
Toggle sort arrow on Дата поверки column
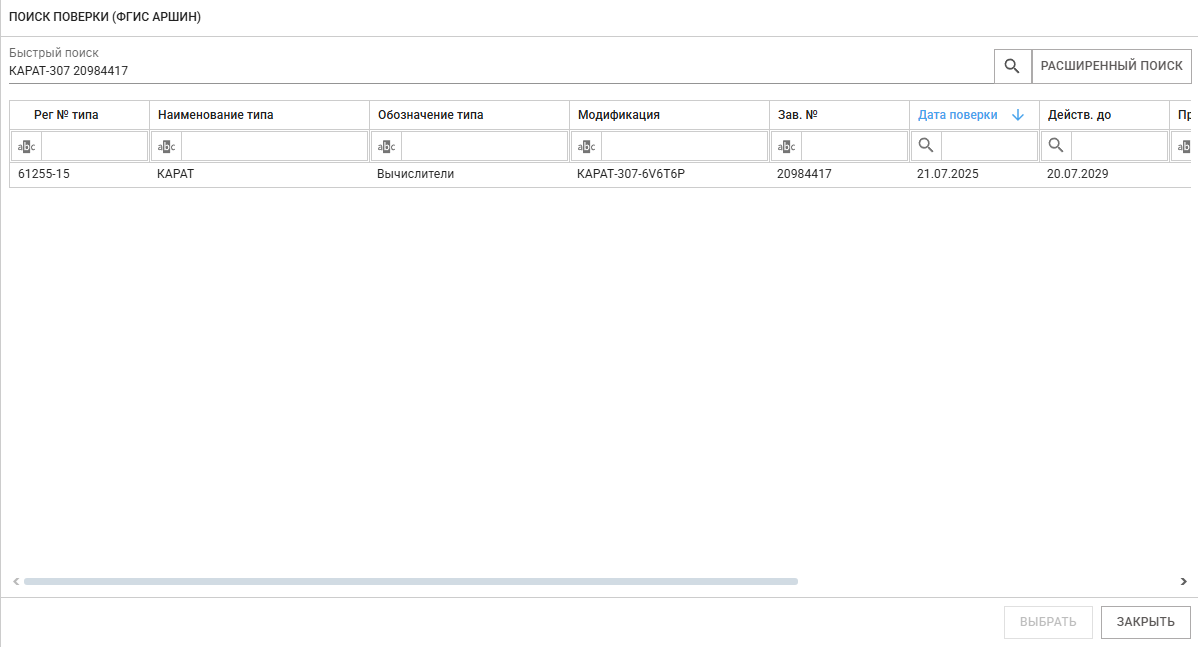click(x=1018, y=115)
